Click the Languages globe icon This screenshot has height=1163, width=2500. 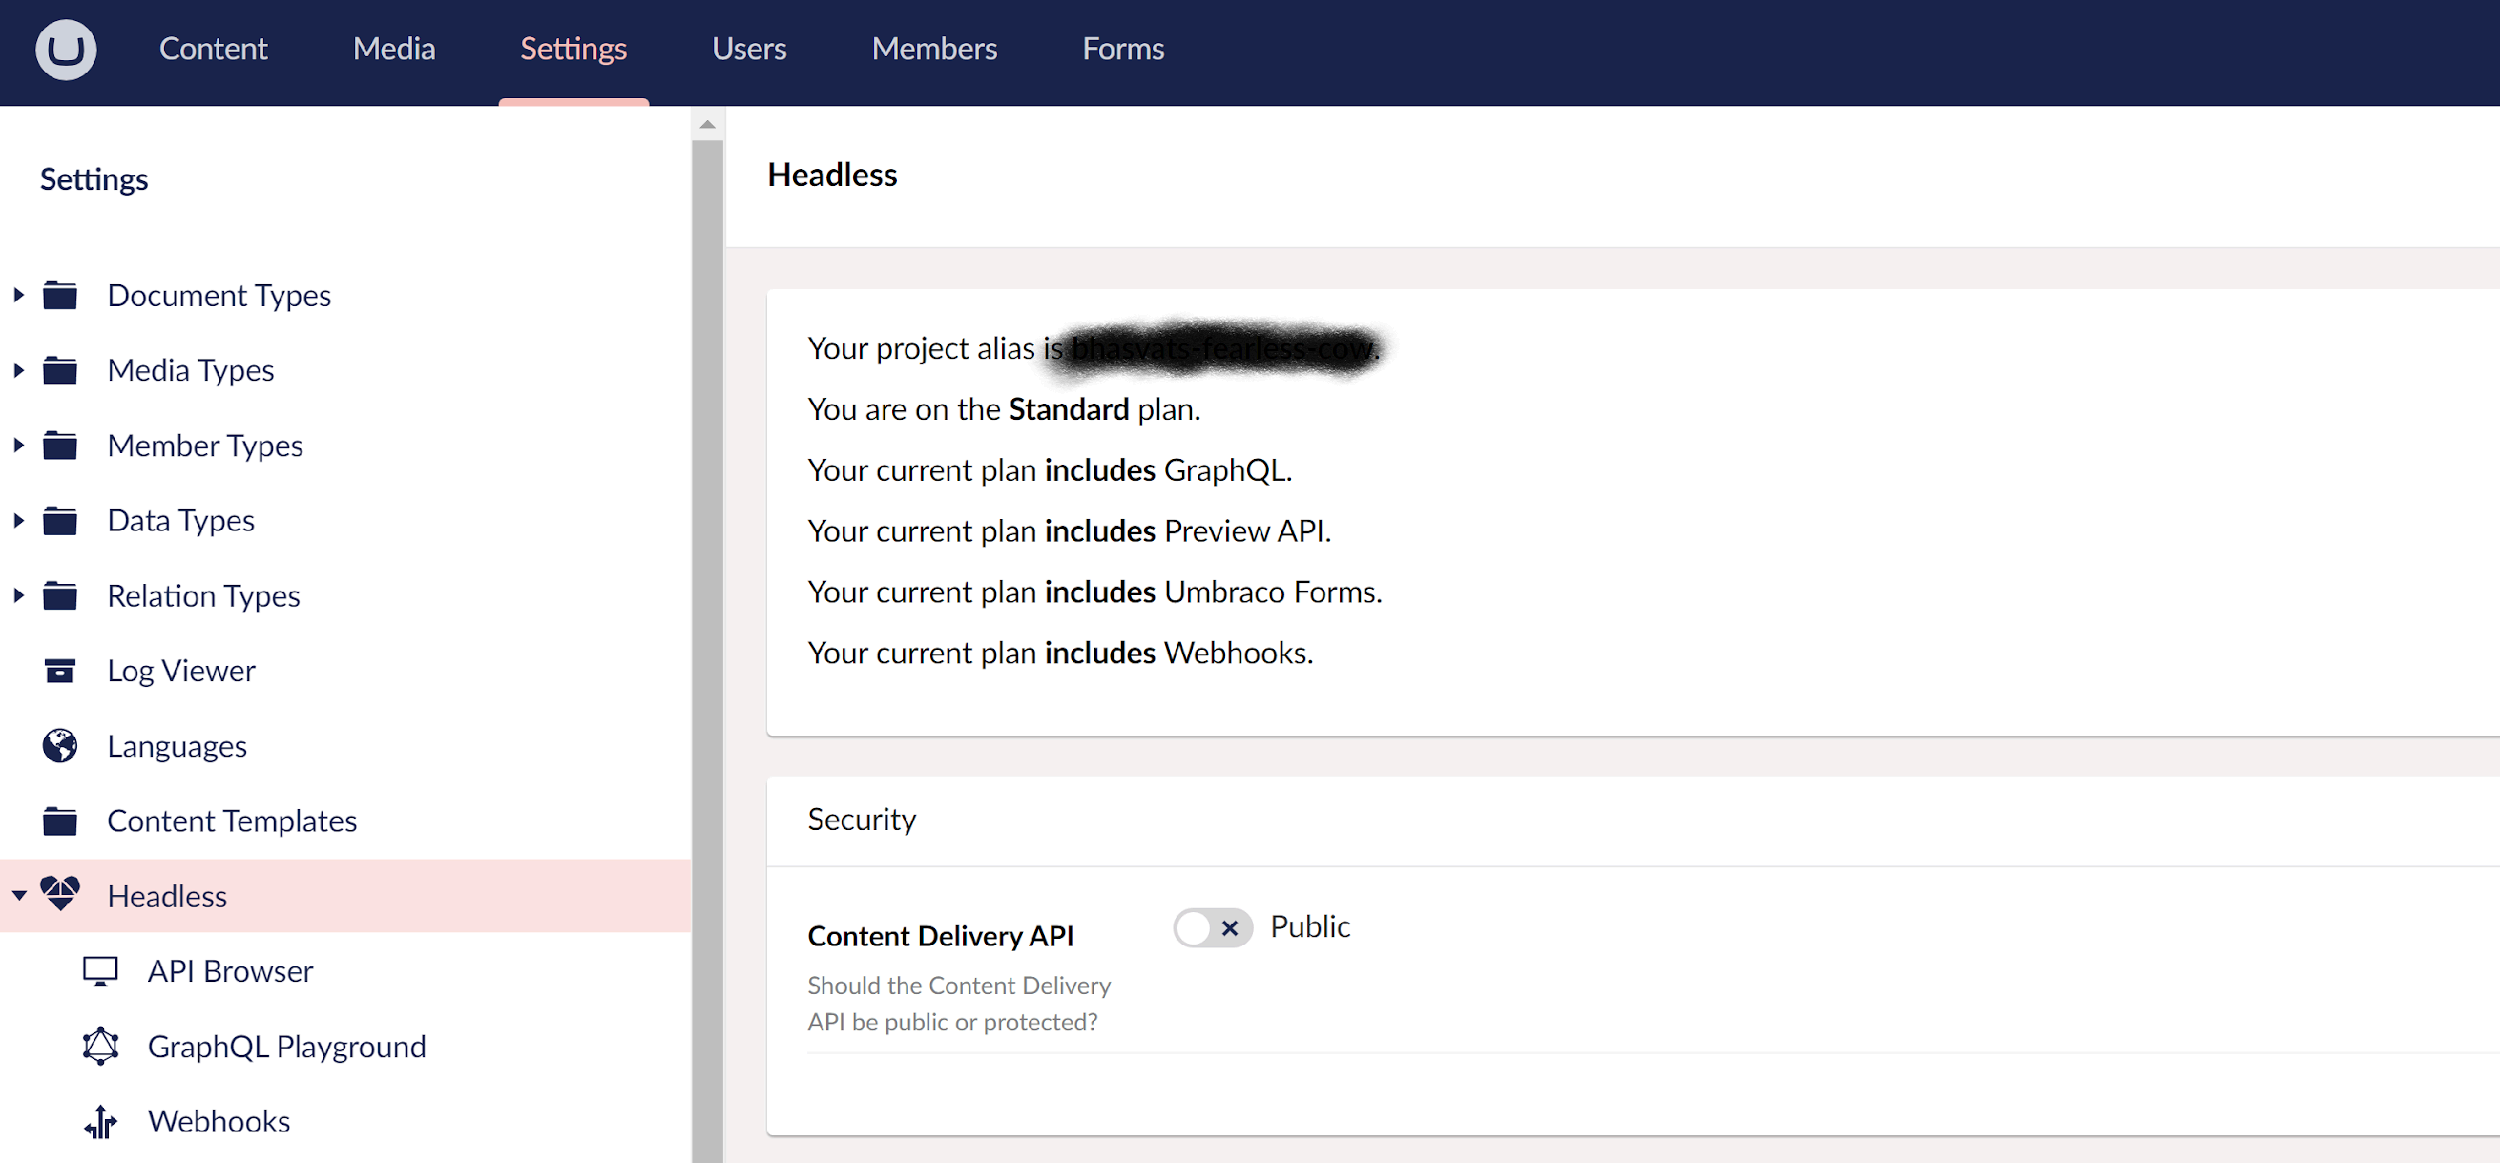(60, 746)
